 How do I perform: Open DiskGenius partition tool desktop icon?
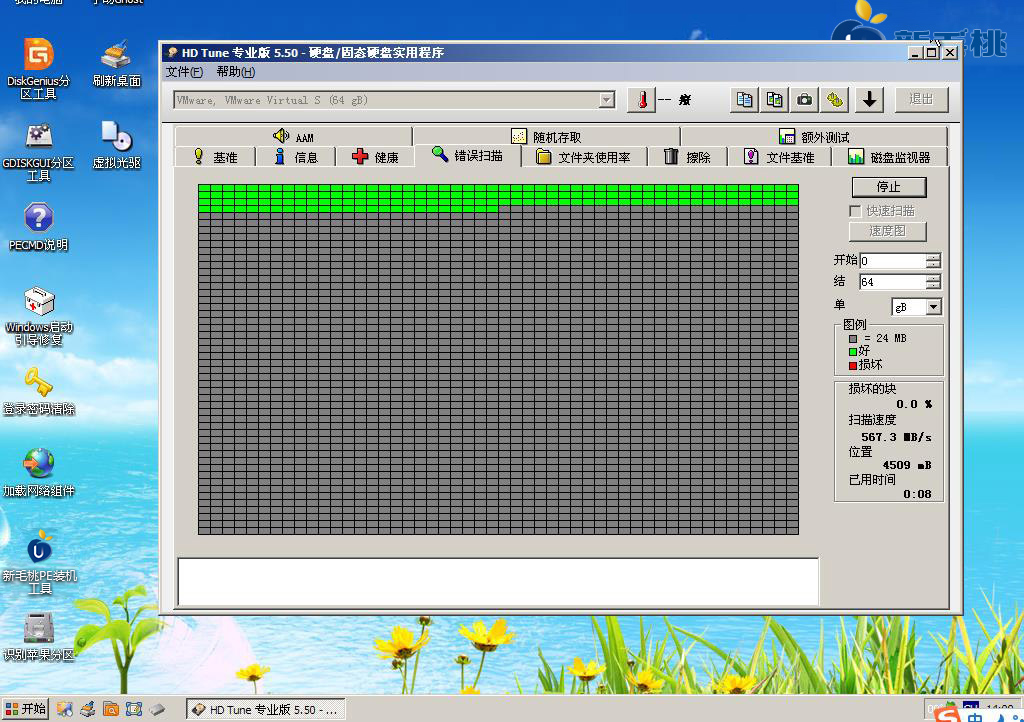point(39,69)
